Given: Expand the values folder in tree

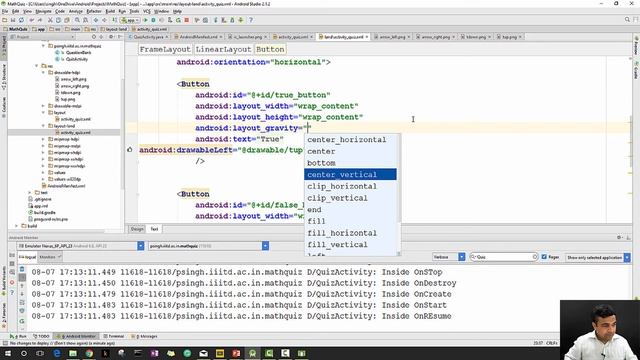Looking at the screenshot, I should (43, 172).
